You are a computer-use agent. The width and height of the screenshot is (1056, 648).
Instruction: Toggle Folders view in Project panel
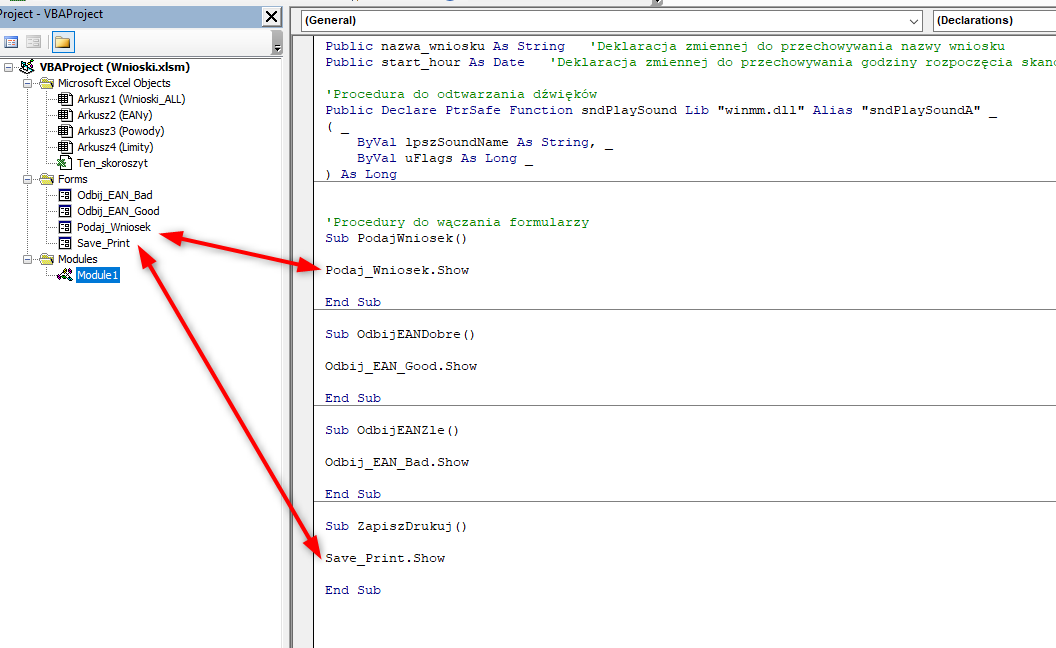click(63, 42)
